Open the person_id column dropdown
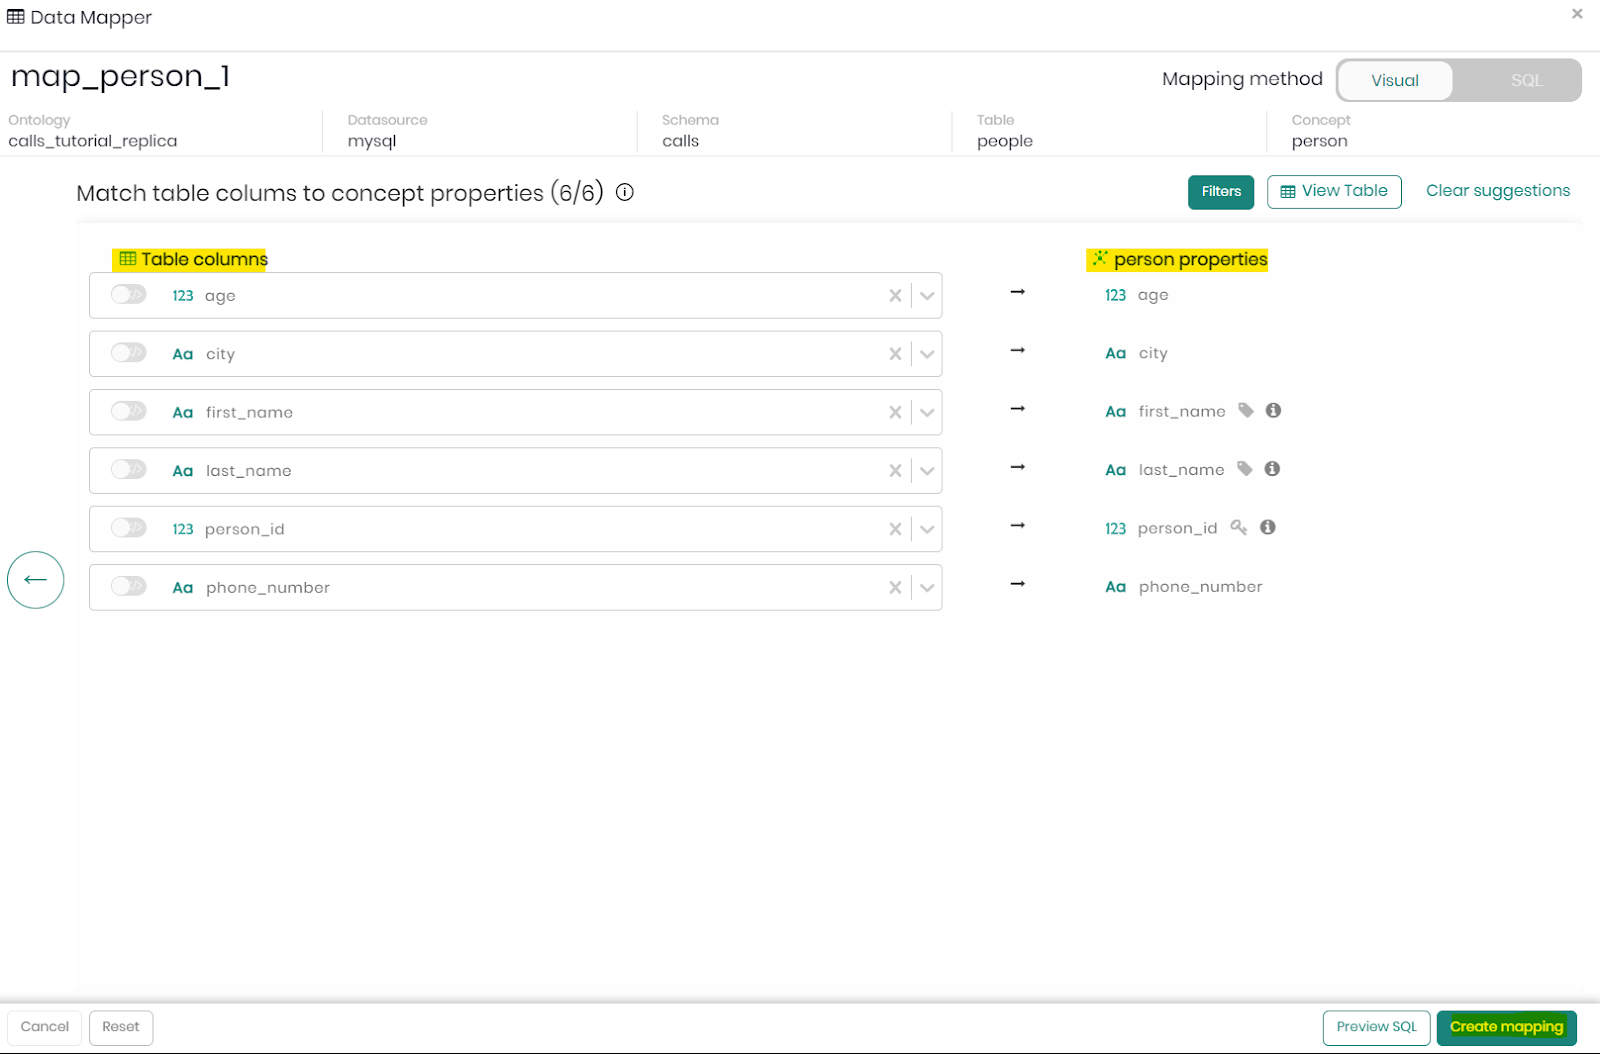The width and height of the screenshot is (1600, 1054). tap(926, 528)
